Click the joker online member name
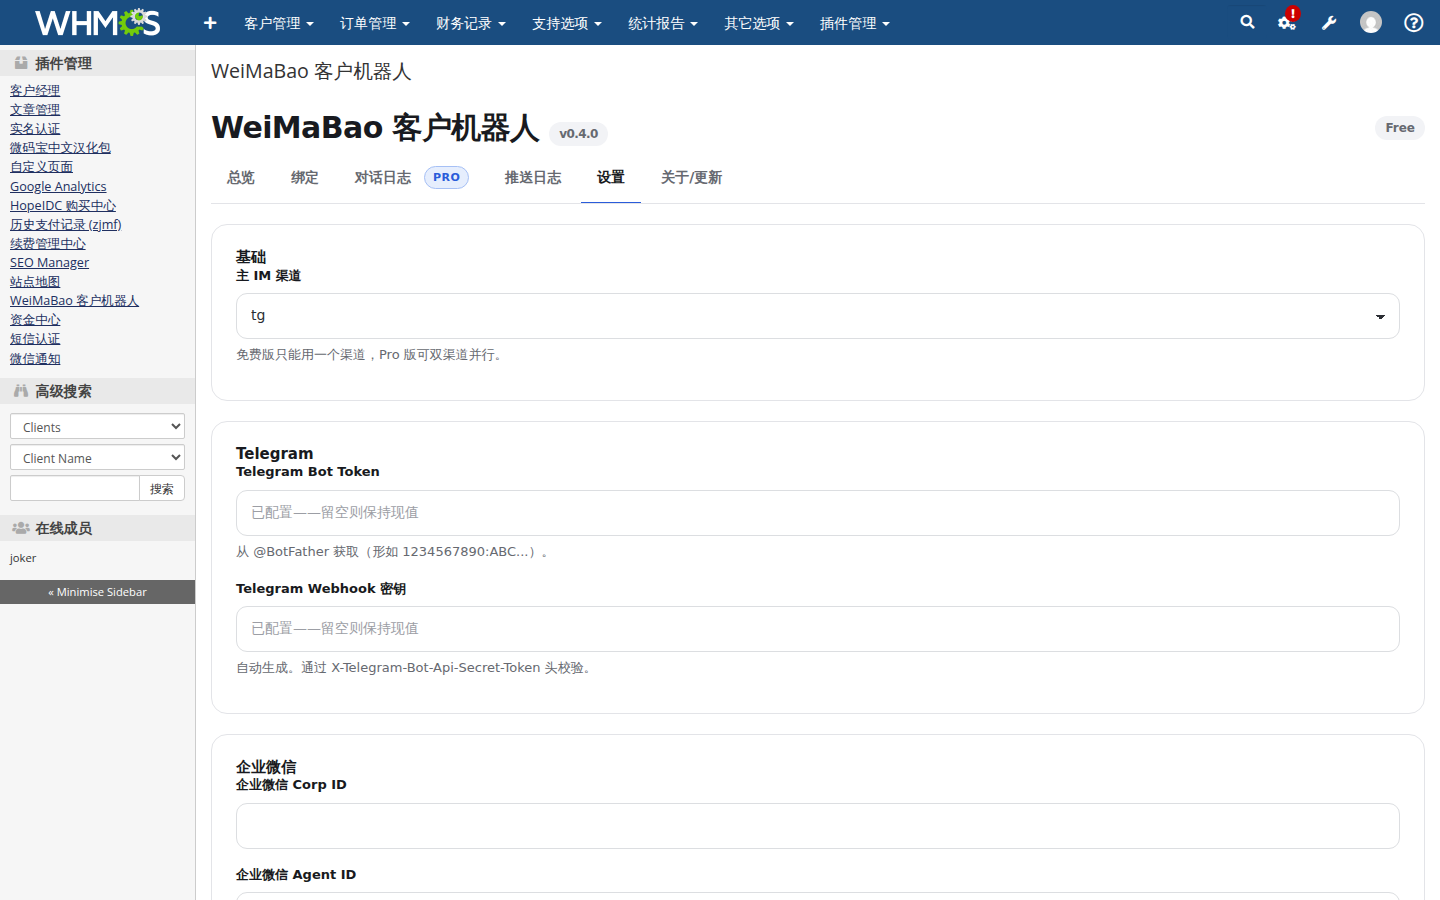 click(23, 558)
